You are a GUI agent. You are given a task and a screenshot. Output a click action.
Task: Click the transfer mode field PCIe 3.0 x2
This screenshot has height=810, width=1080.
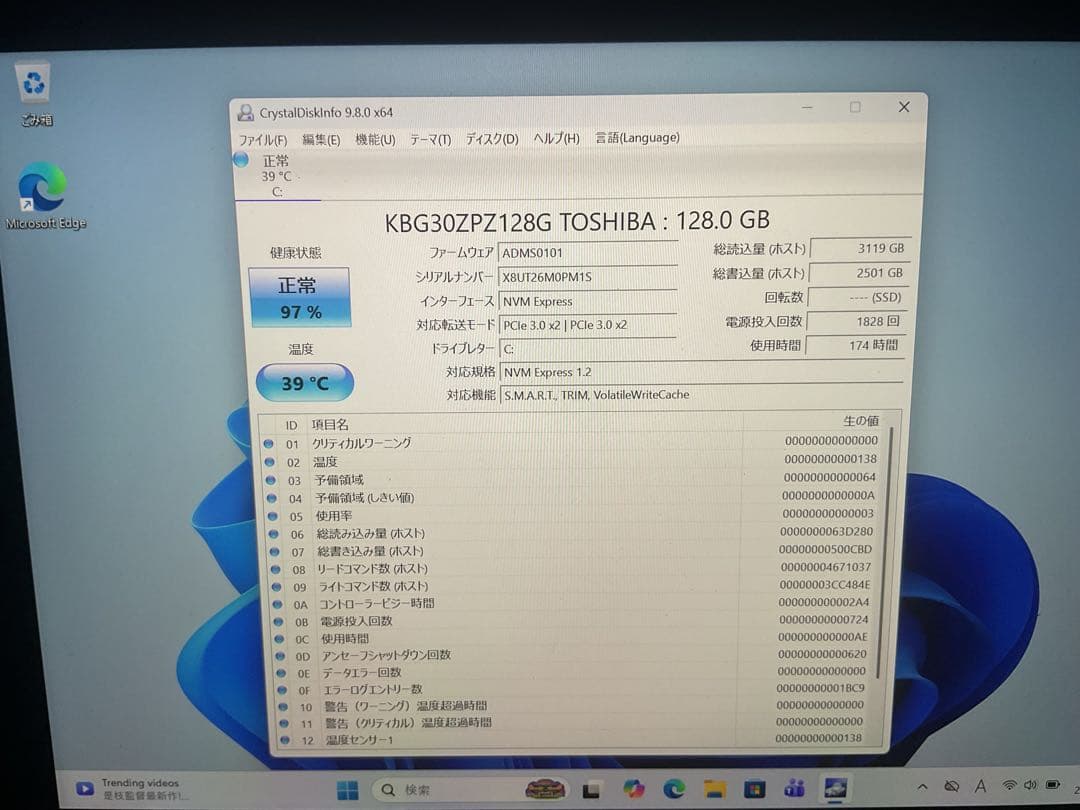click(587, 325)
